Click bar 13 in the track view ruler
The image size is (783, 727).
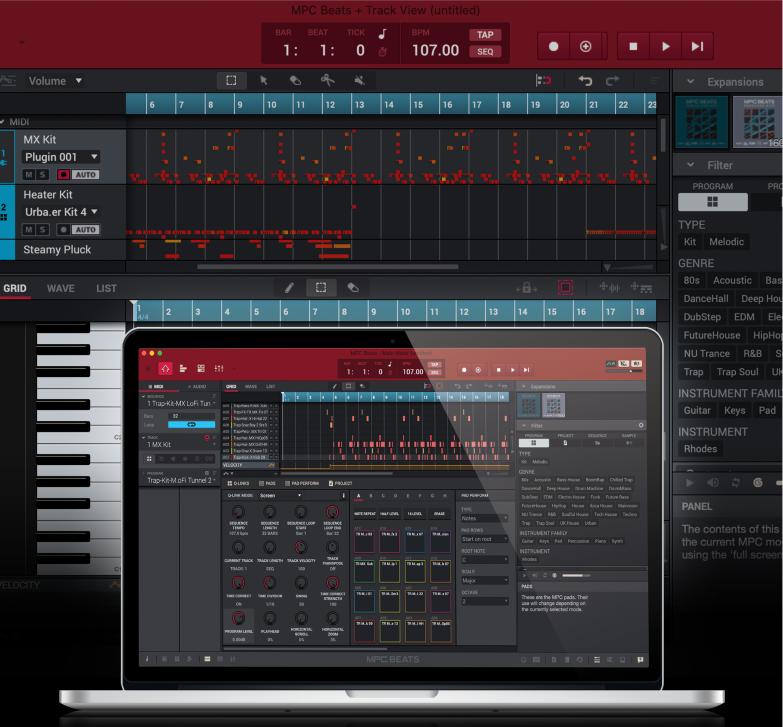point(359,104)
